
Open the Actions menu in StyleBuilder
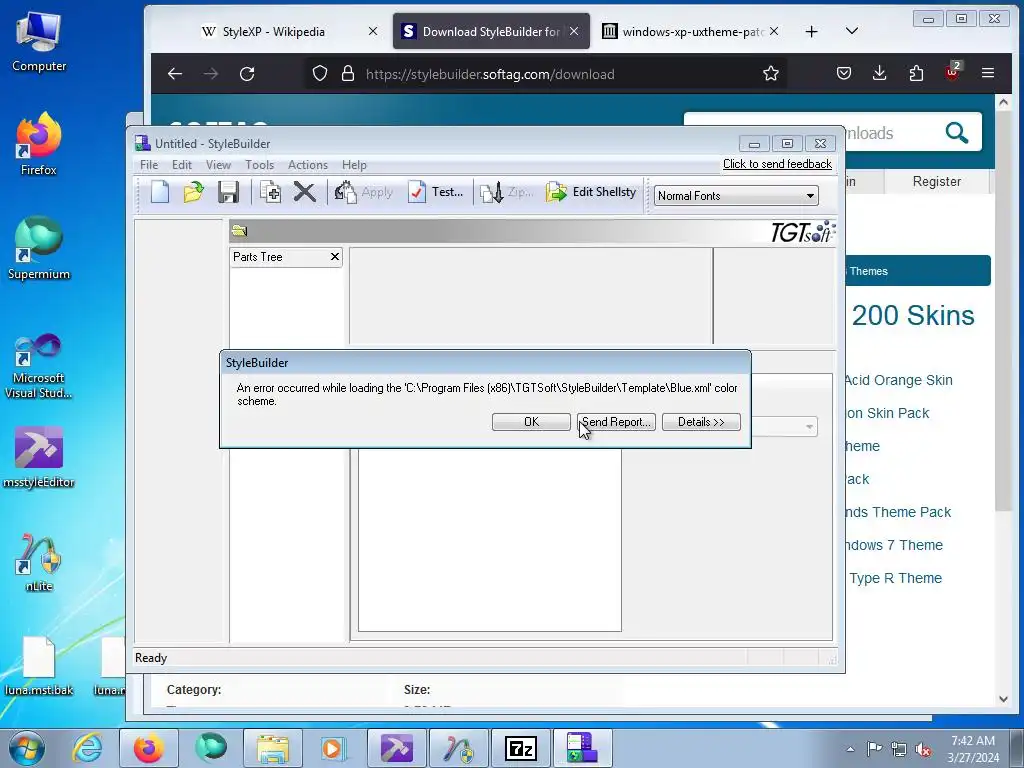[308, 165]
